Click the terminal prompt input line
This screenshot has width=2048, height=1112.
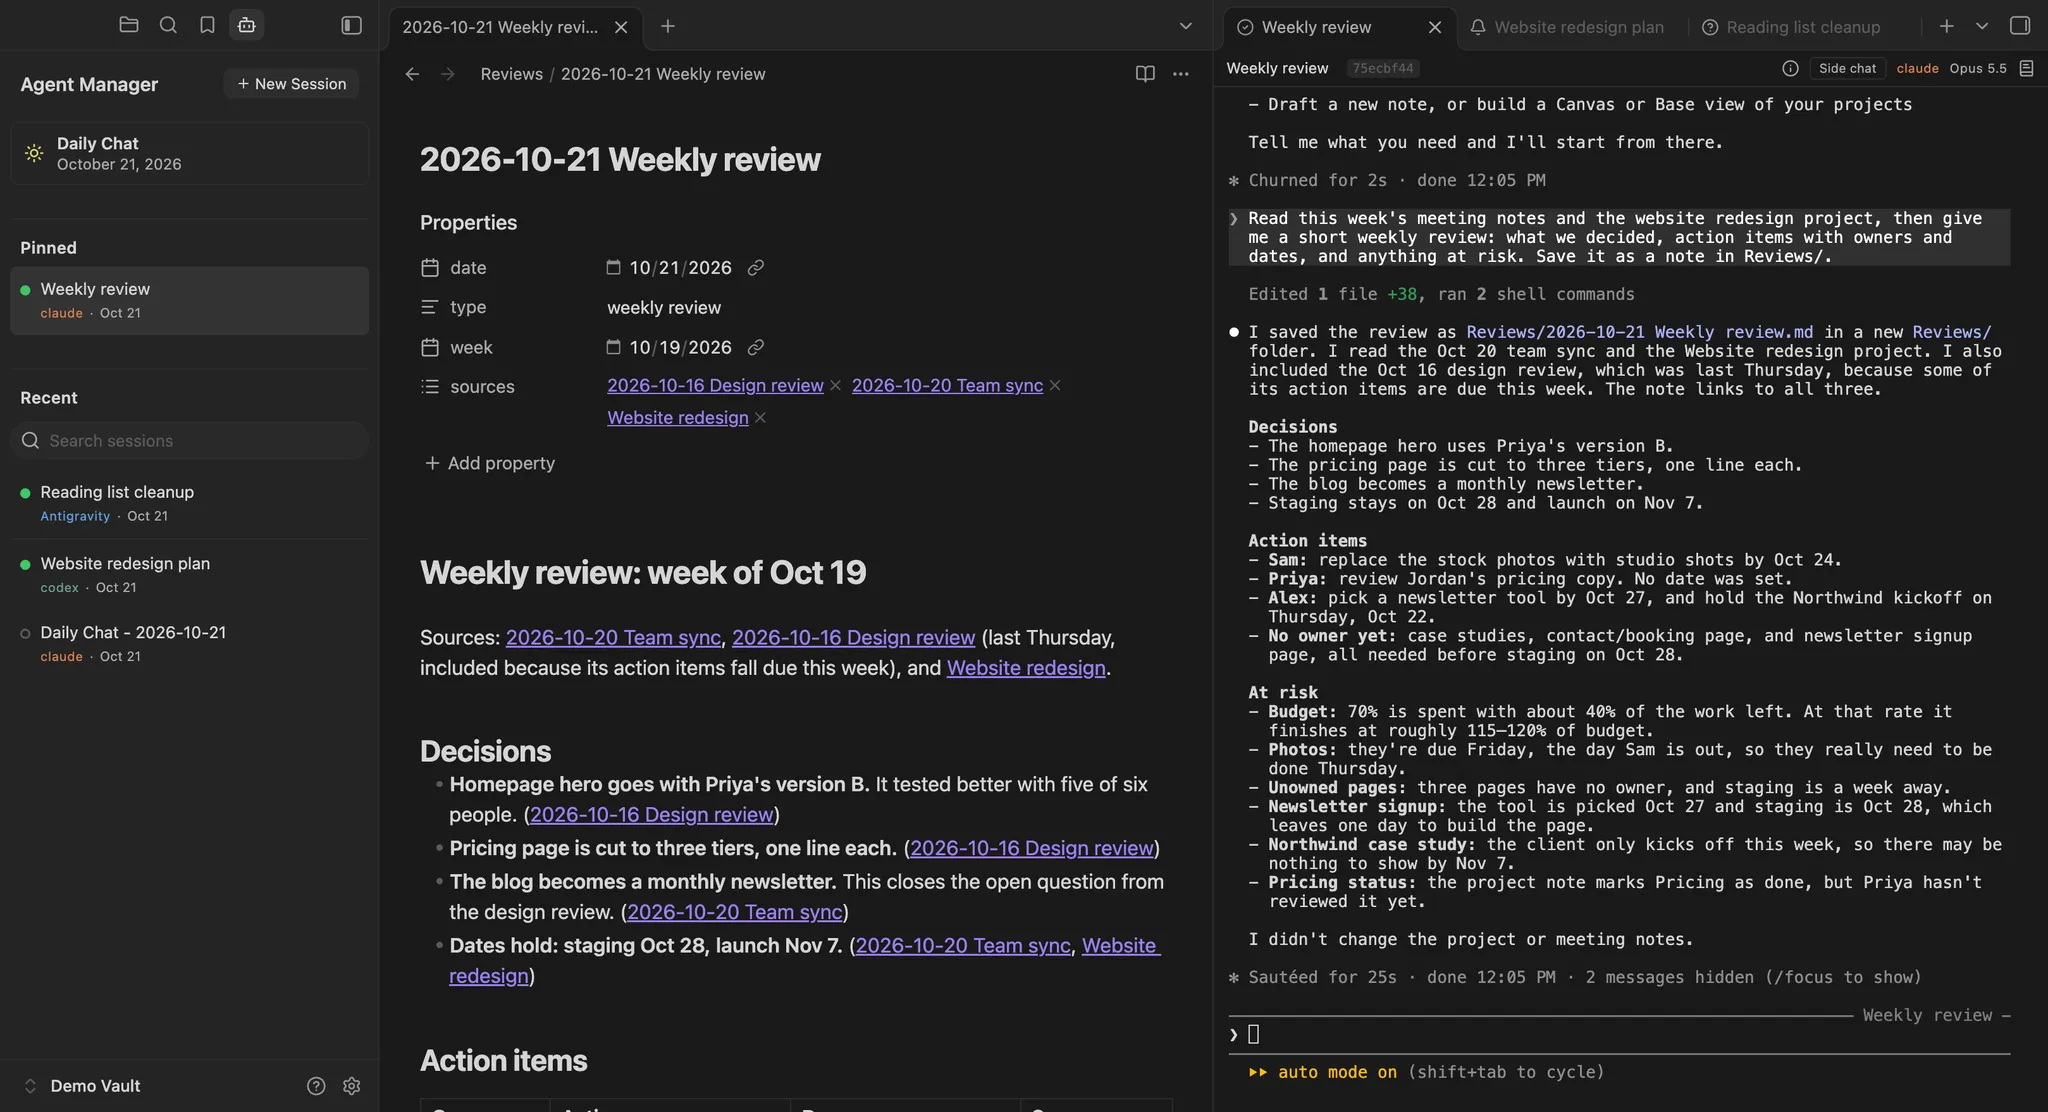1619,1035
